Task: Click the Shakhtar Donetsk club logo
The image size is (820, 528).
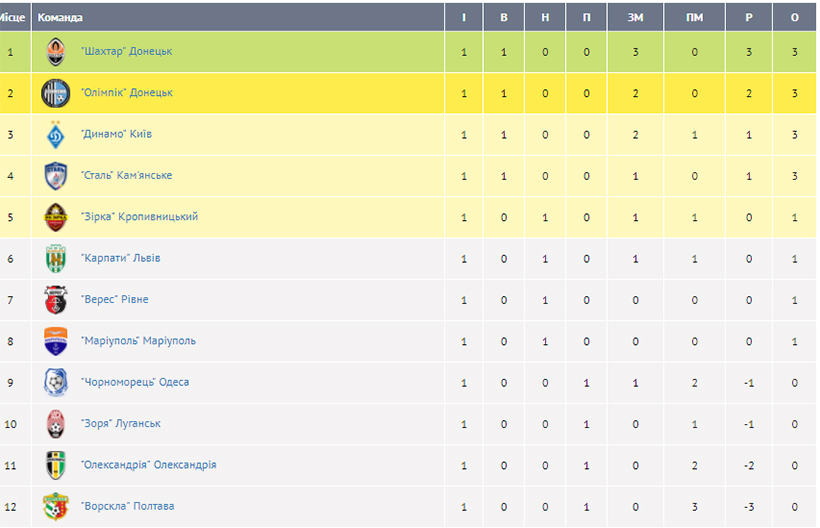Action: 55,52
